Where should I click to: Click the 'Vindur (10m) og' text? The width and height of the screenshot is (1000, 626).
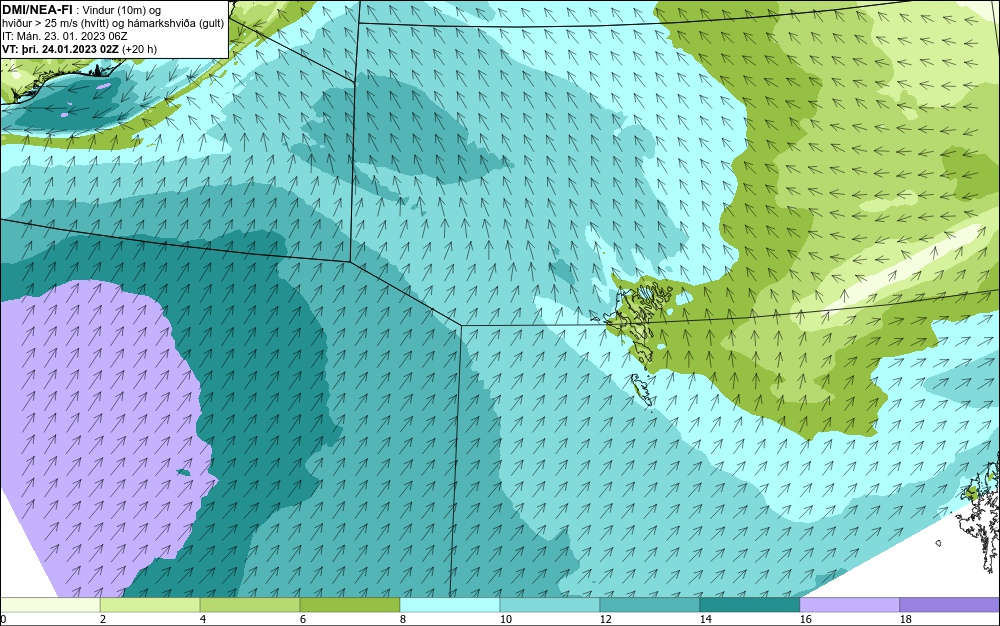coord(124,10)
